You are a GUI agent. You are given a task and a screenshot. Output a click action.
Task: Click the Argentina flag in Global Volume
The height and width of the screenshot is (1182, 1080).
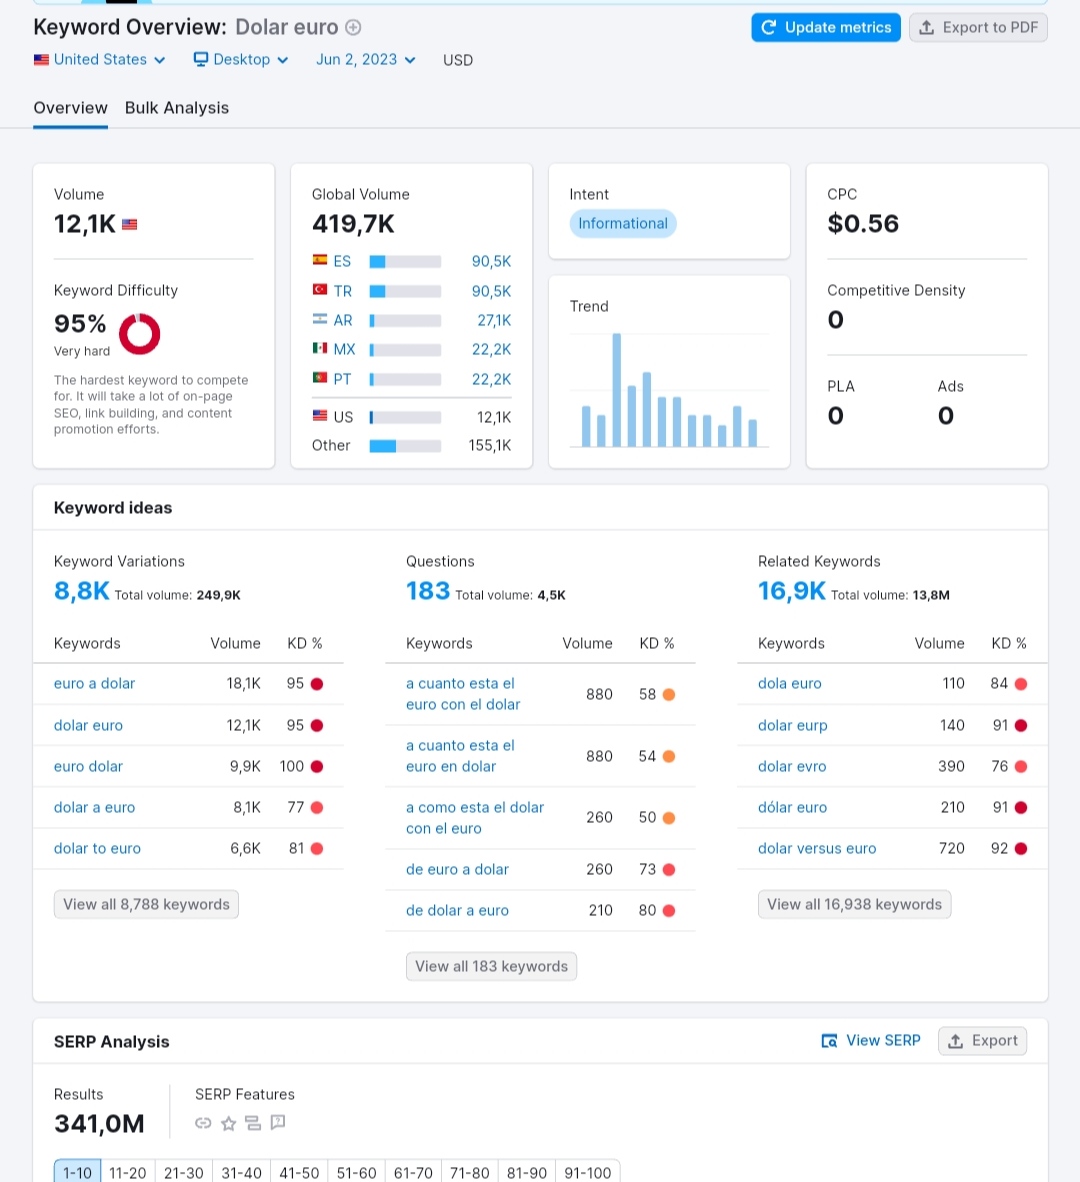(x=320, y=319)
